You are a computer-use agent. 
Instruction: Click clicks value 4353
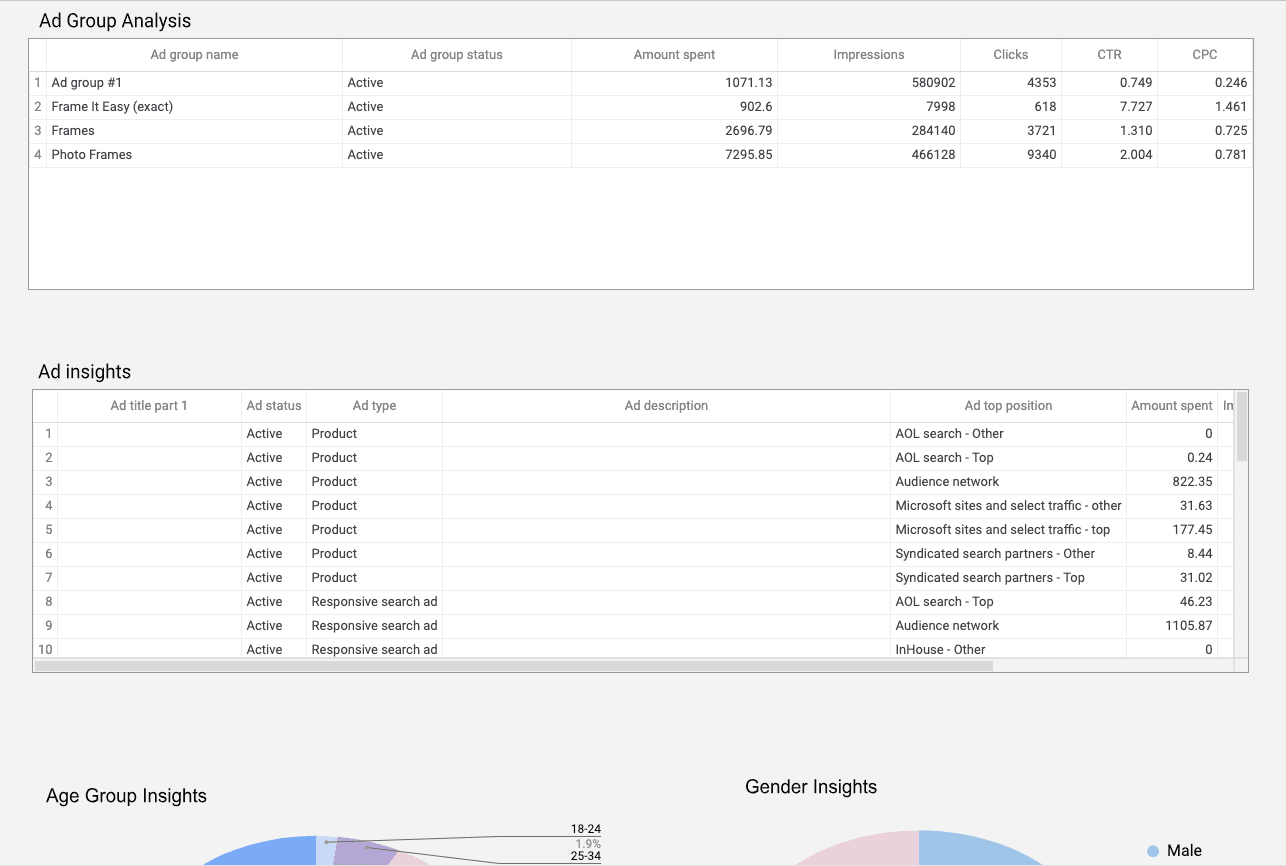[1041, 83]
